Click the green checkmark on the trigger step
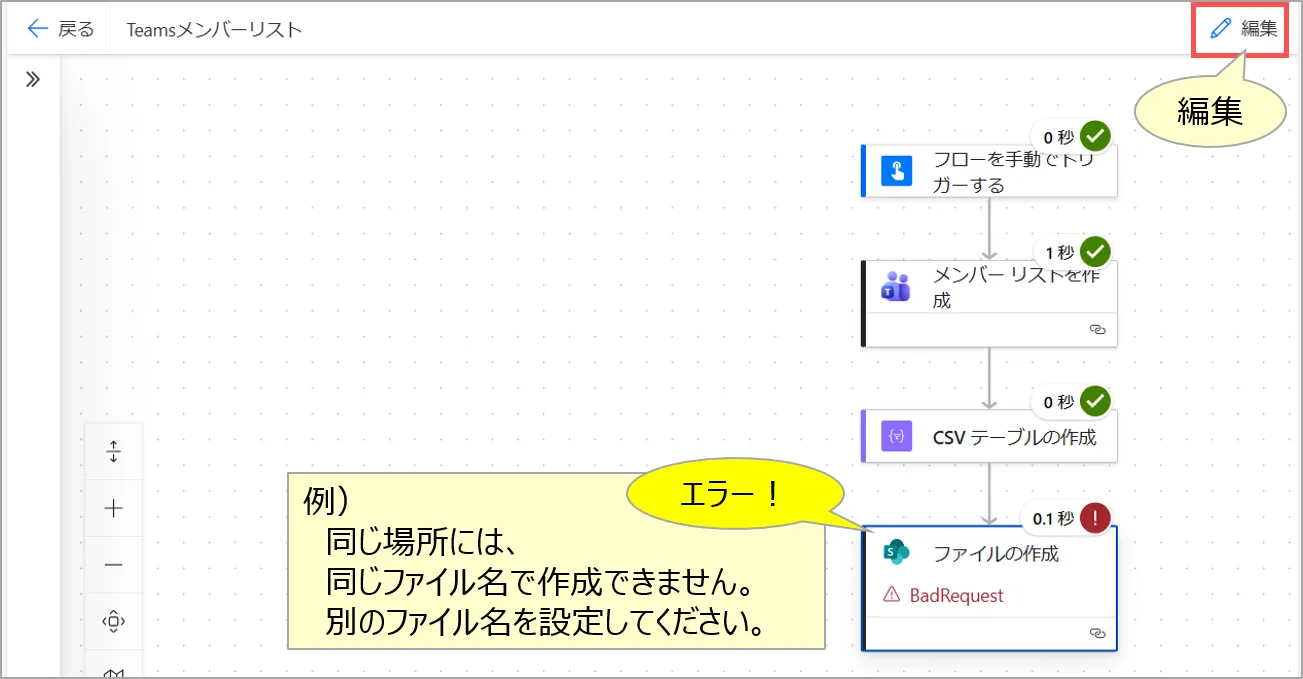Screen dimensions: 1303x679 click(1096, 136)
